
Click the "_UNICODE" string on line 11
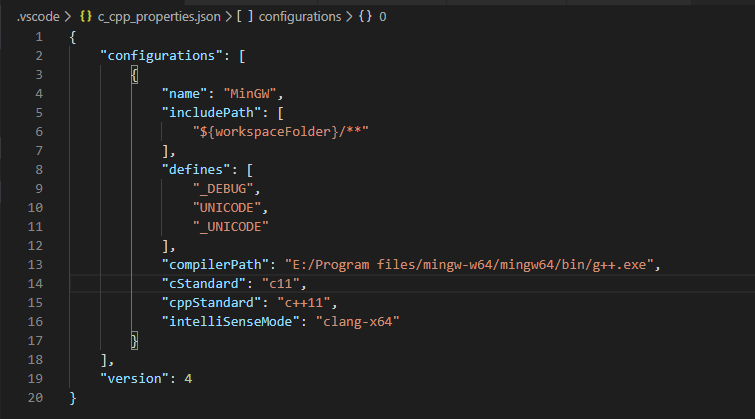(x=231, y=227)
